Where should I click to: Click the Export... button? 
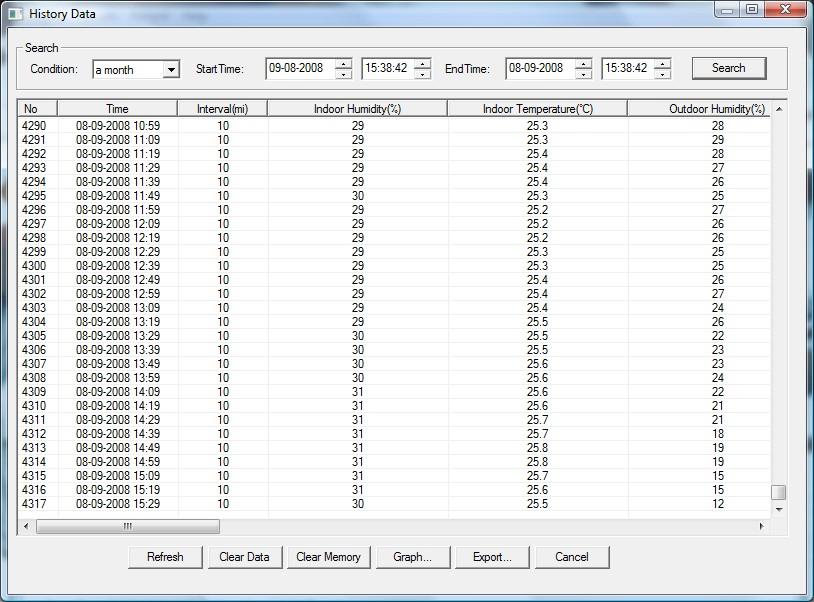(491, 557)
